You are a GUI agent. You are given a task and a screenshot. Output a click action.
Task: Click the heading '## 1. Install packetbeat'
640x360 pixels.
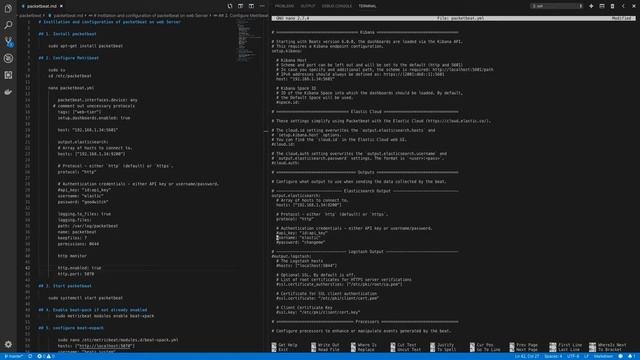(x=67, y=34)
